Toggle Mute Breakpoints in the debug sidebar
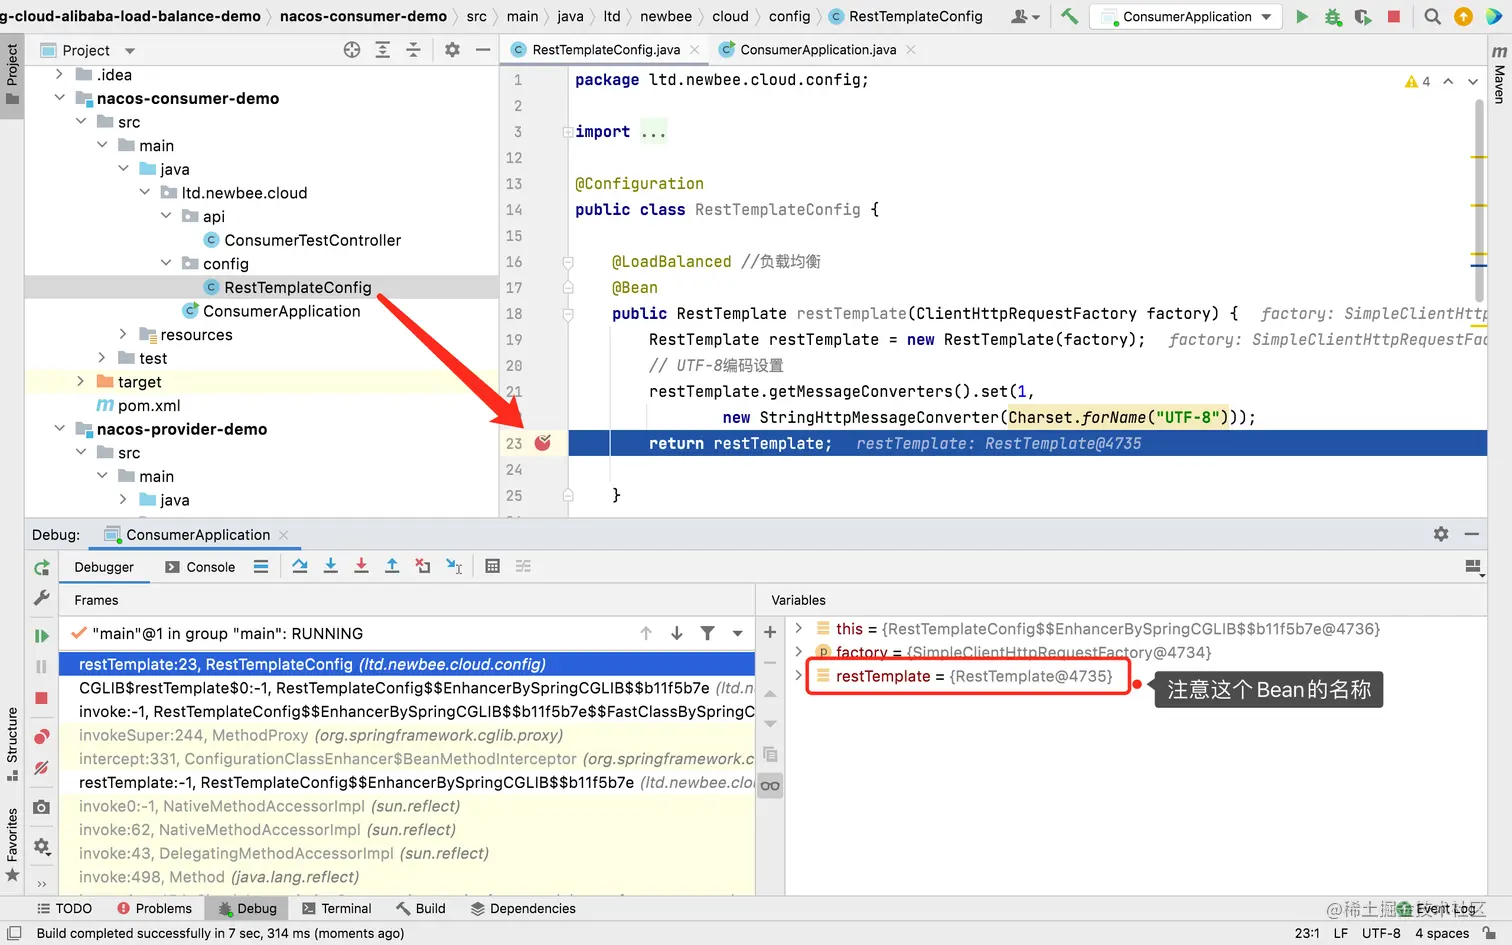This screenshot has height=945, width=1512. (41, 768)
